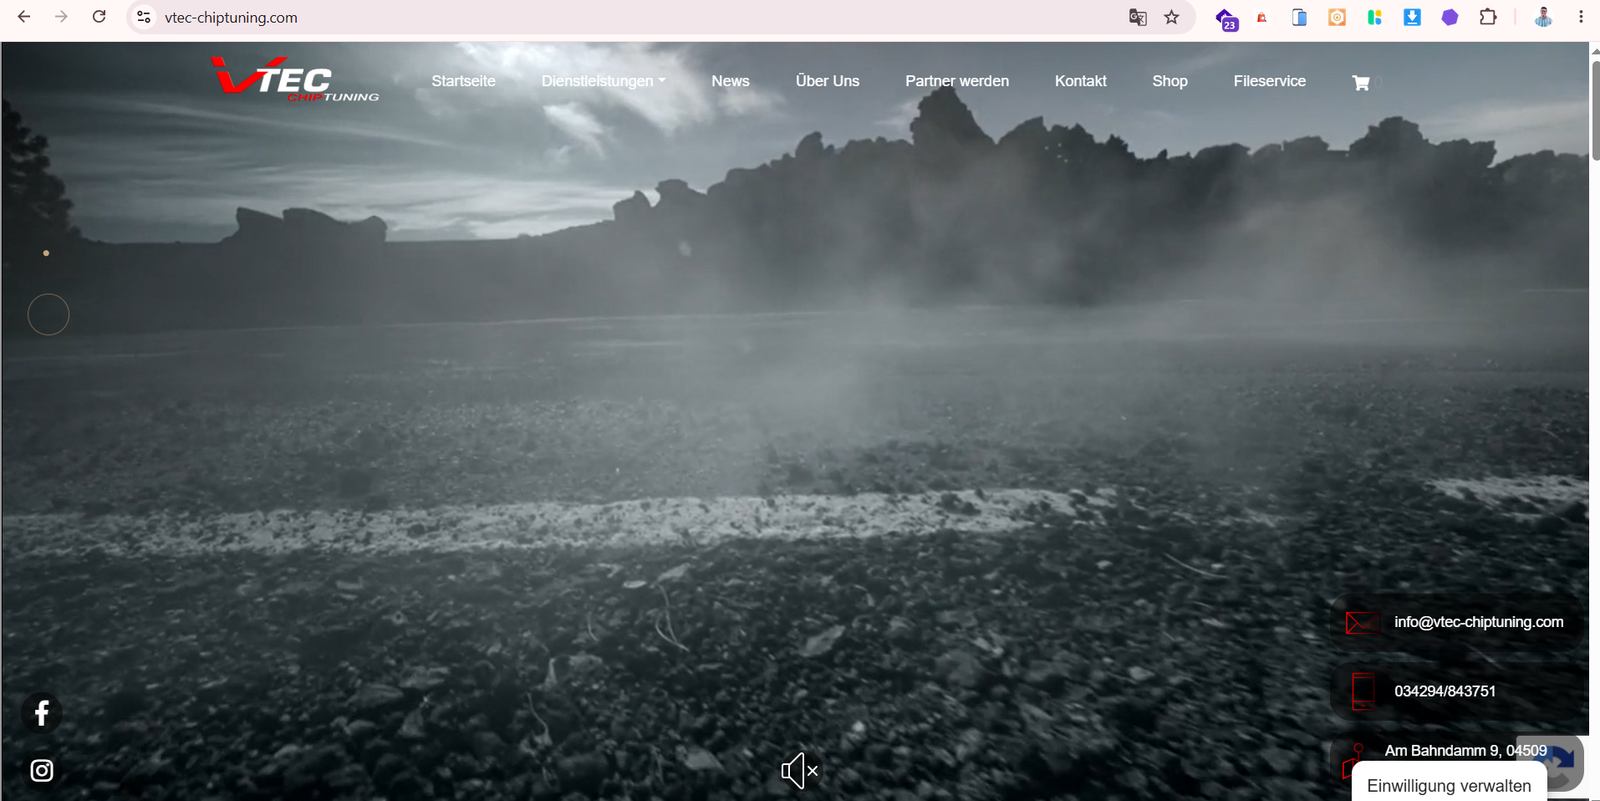
Task: Go back to the previous page
Action: (24, 17)
